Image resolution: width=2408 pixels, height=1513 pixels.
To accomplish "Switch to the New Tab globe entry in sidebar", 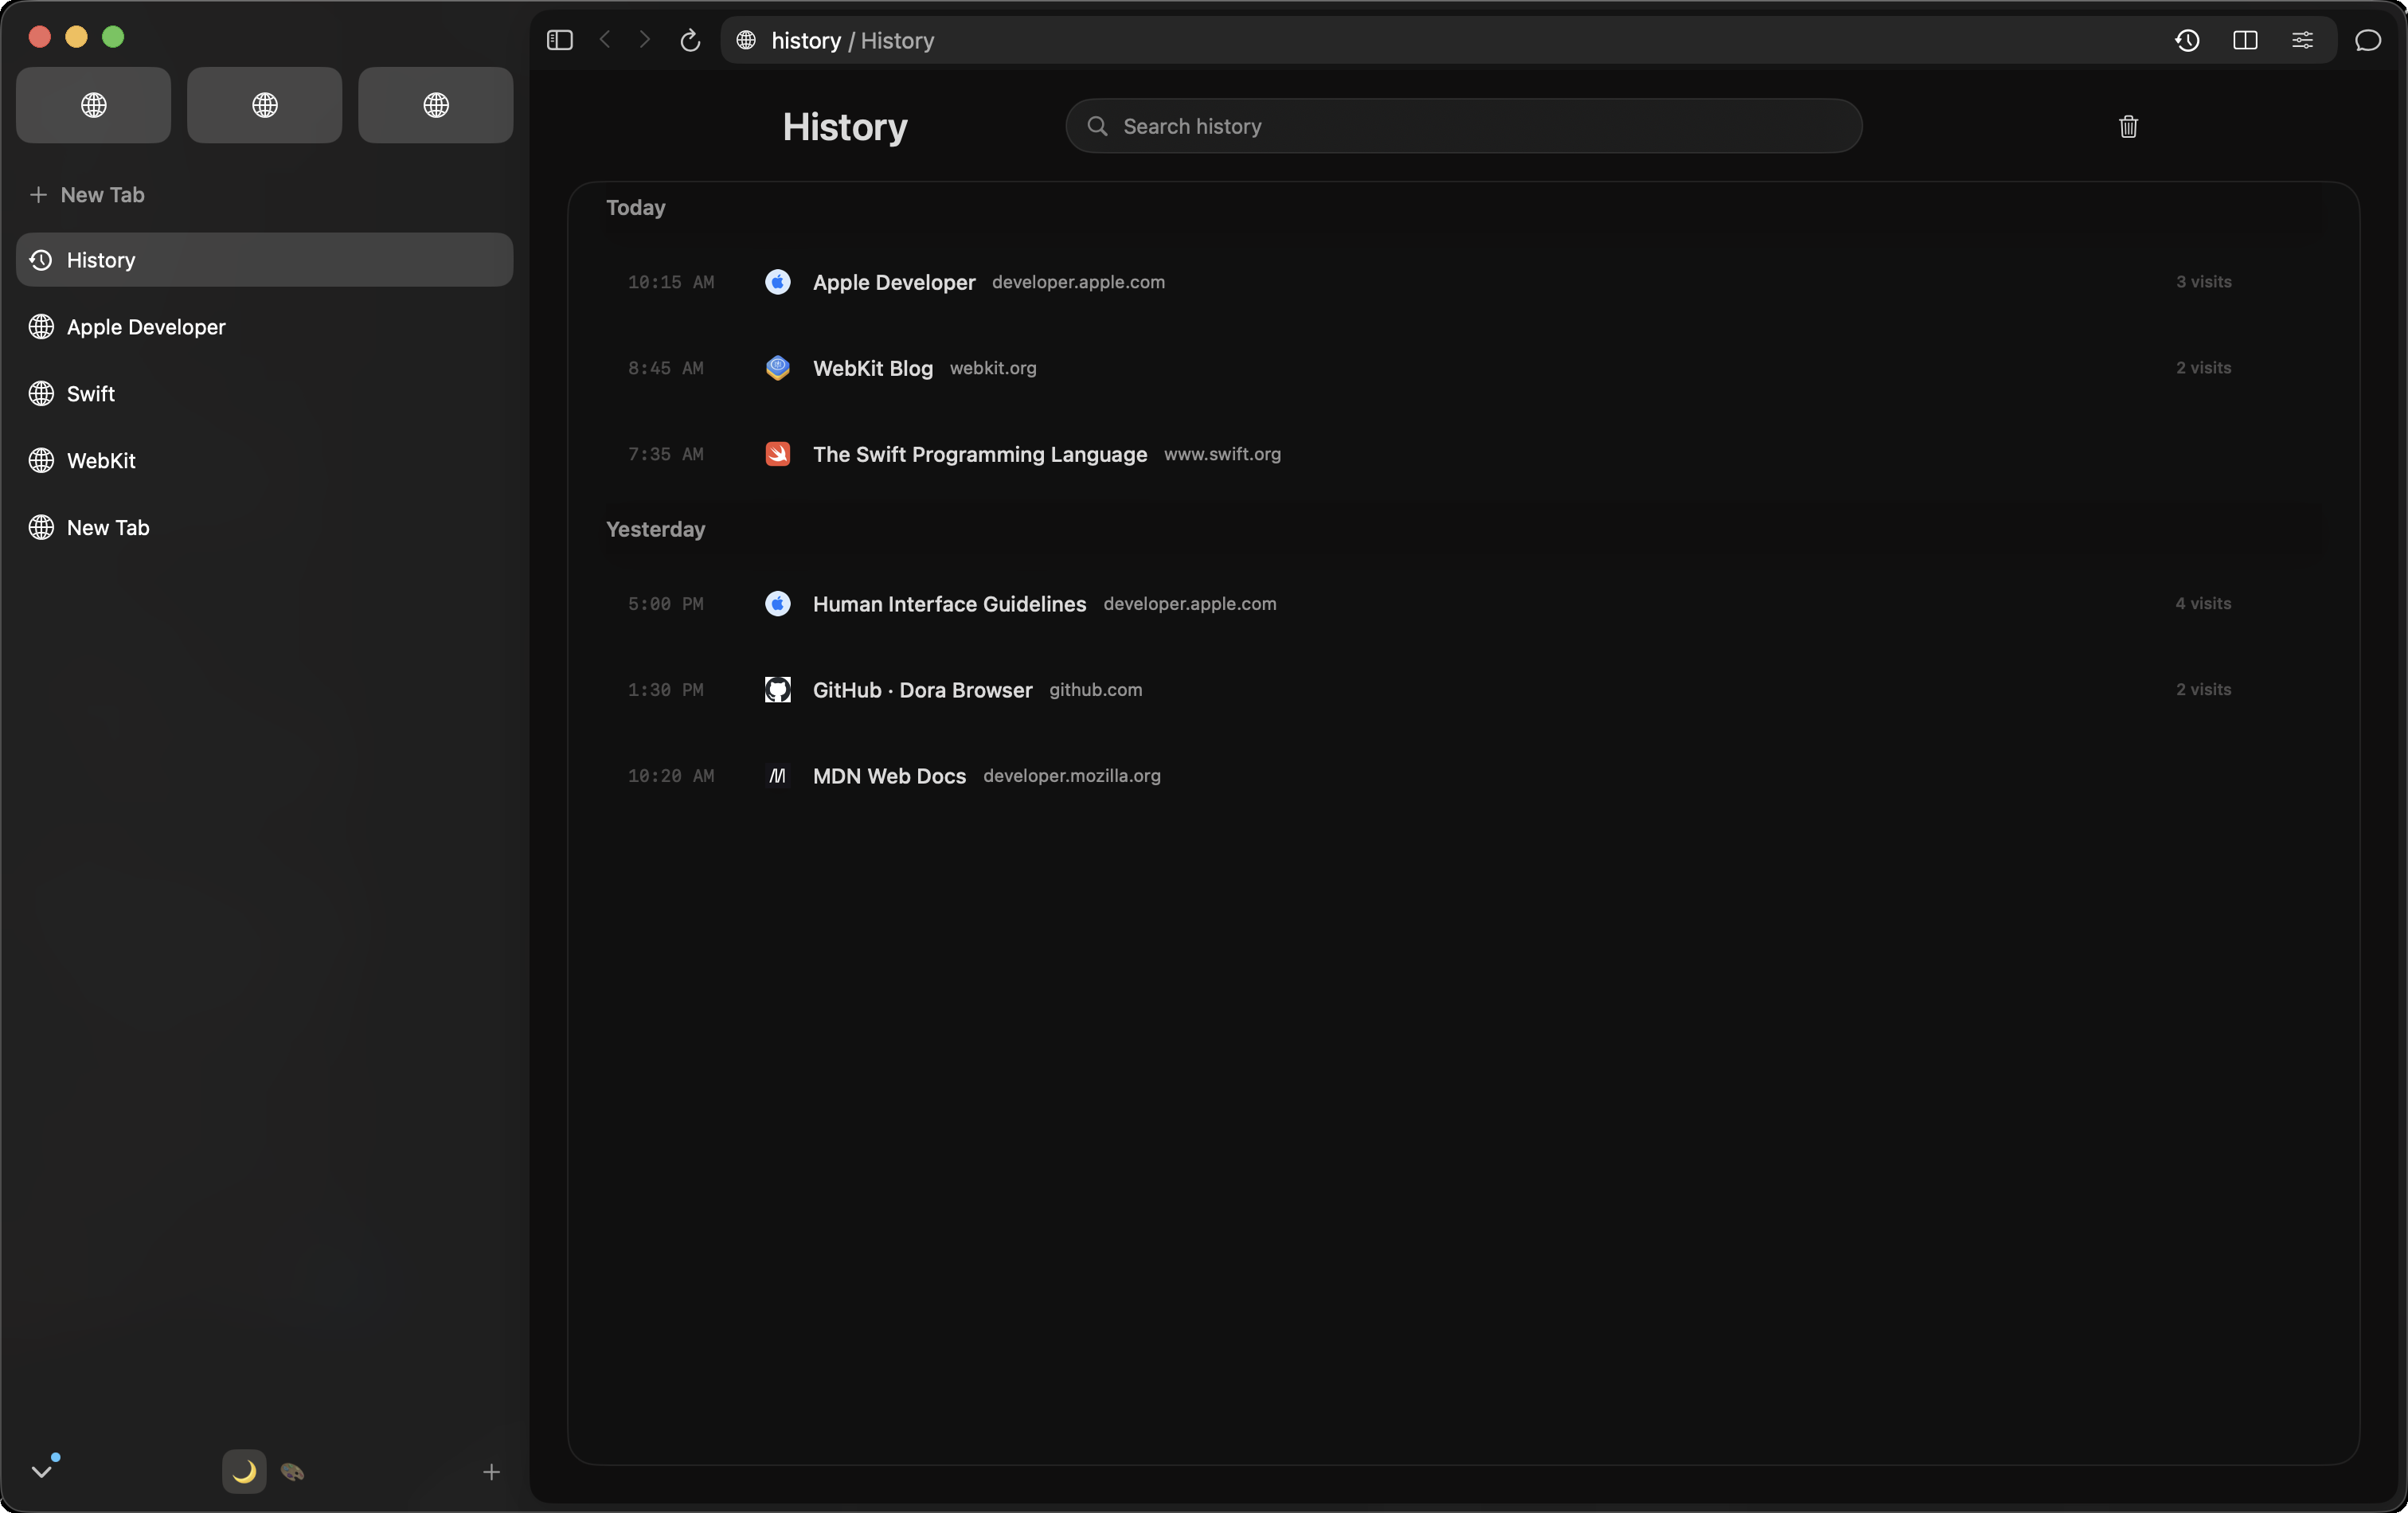I will click(x=265, y=528).
